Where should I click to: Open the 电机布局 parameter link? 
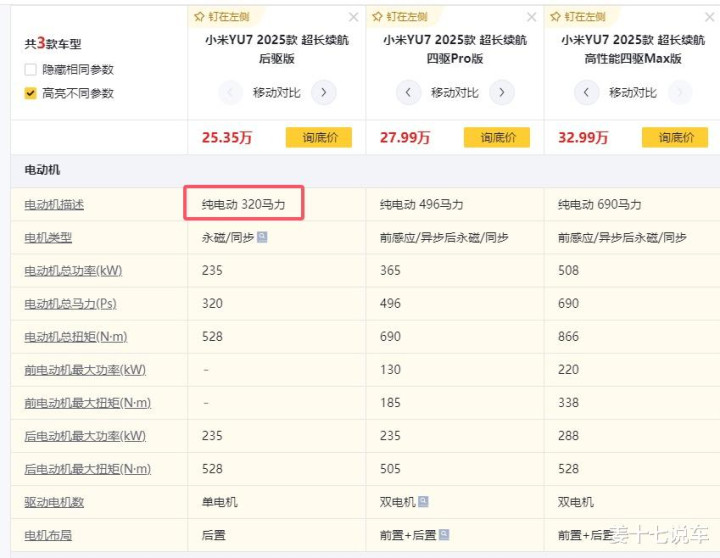pos(48,535)
